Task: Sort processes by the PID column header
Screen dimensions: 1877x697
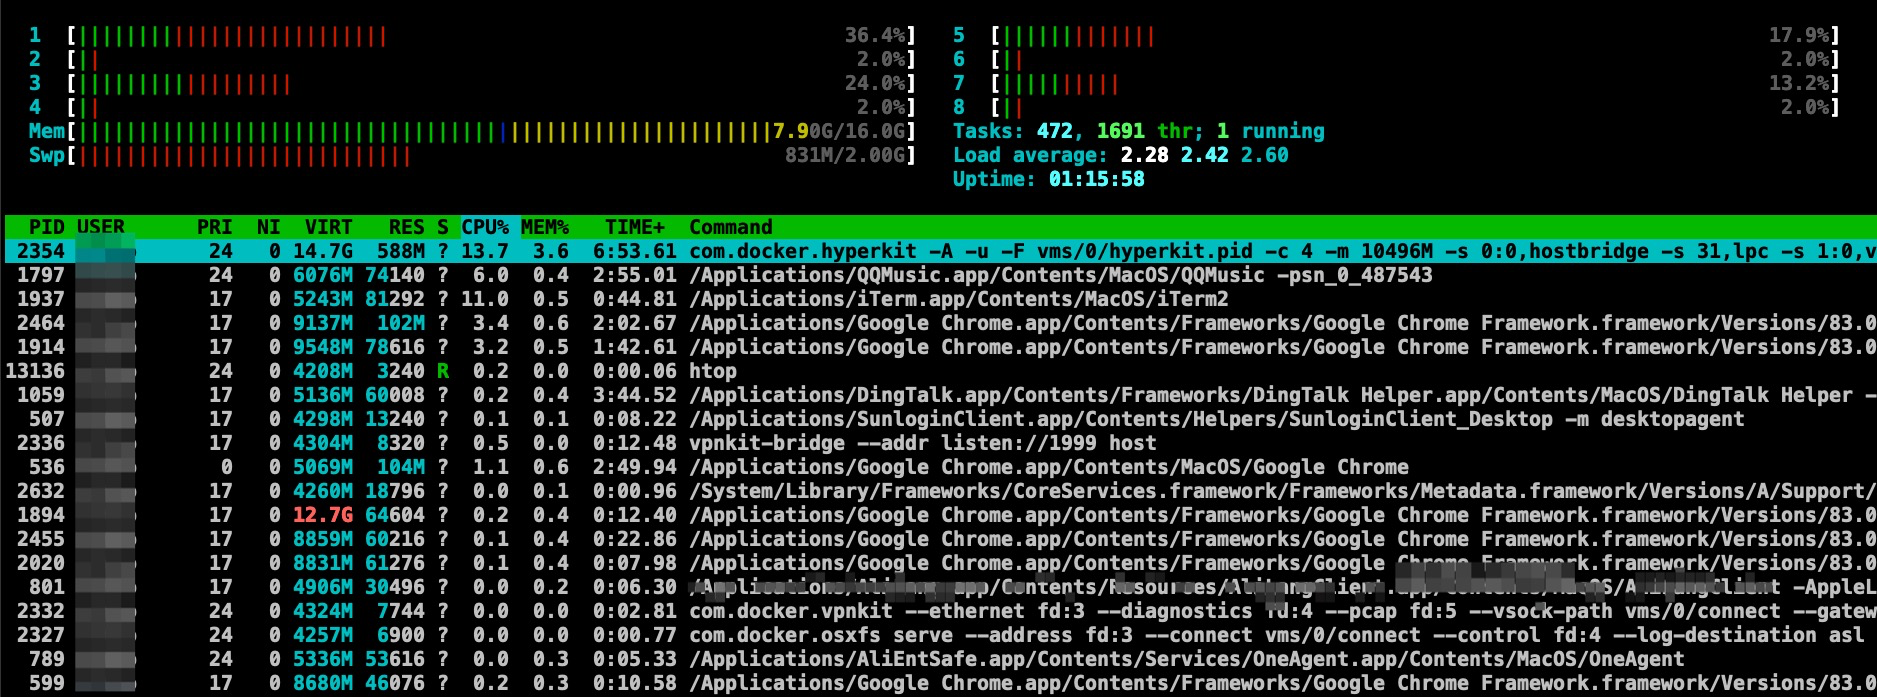Action: point(46,227)
